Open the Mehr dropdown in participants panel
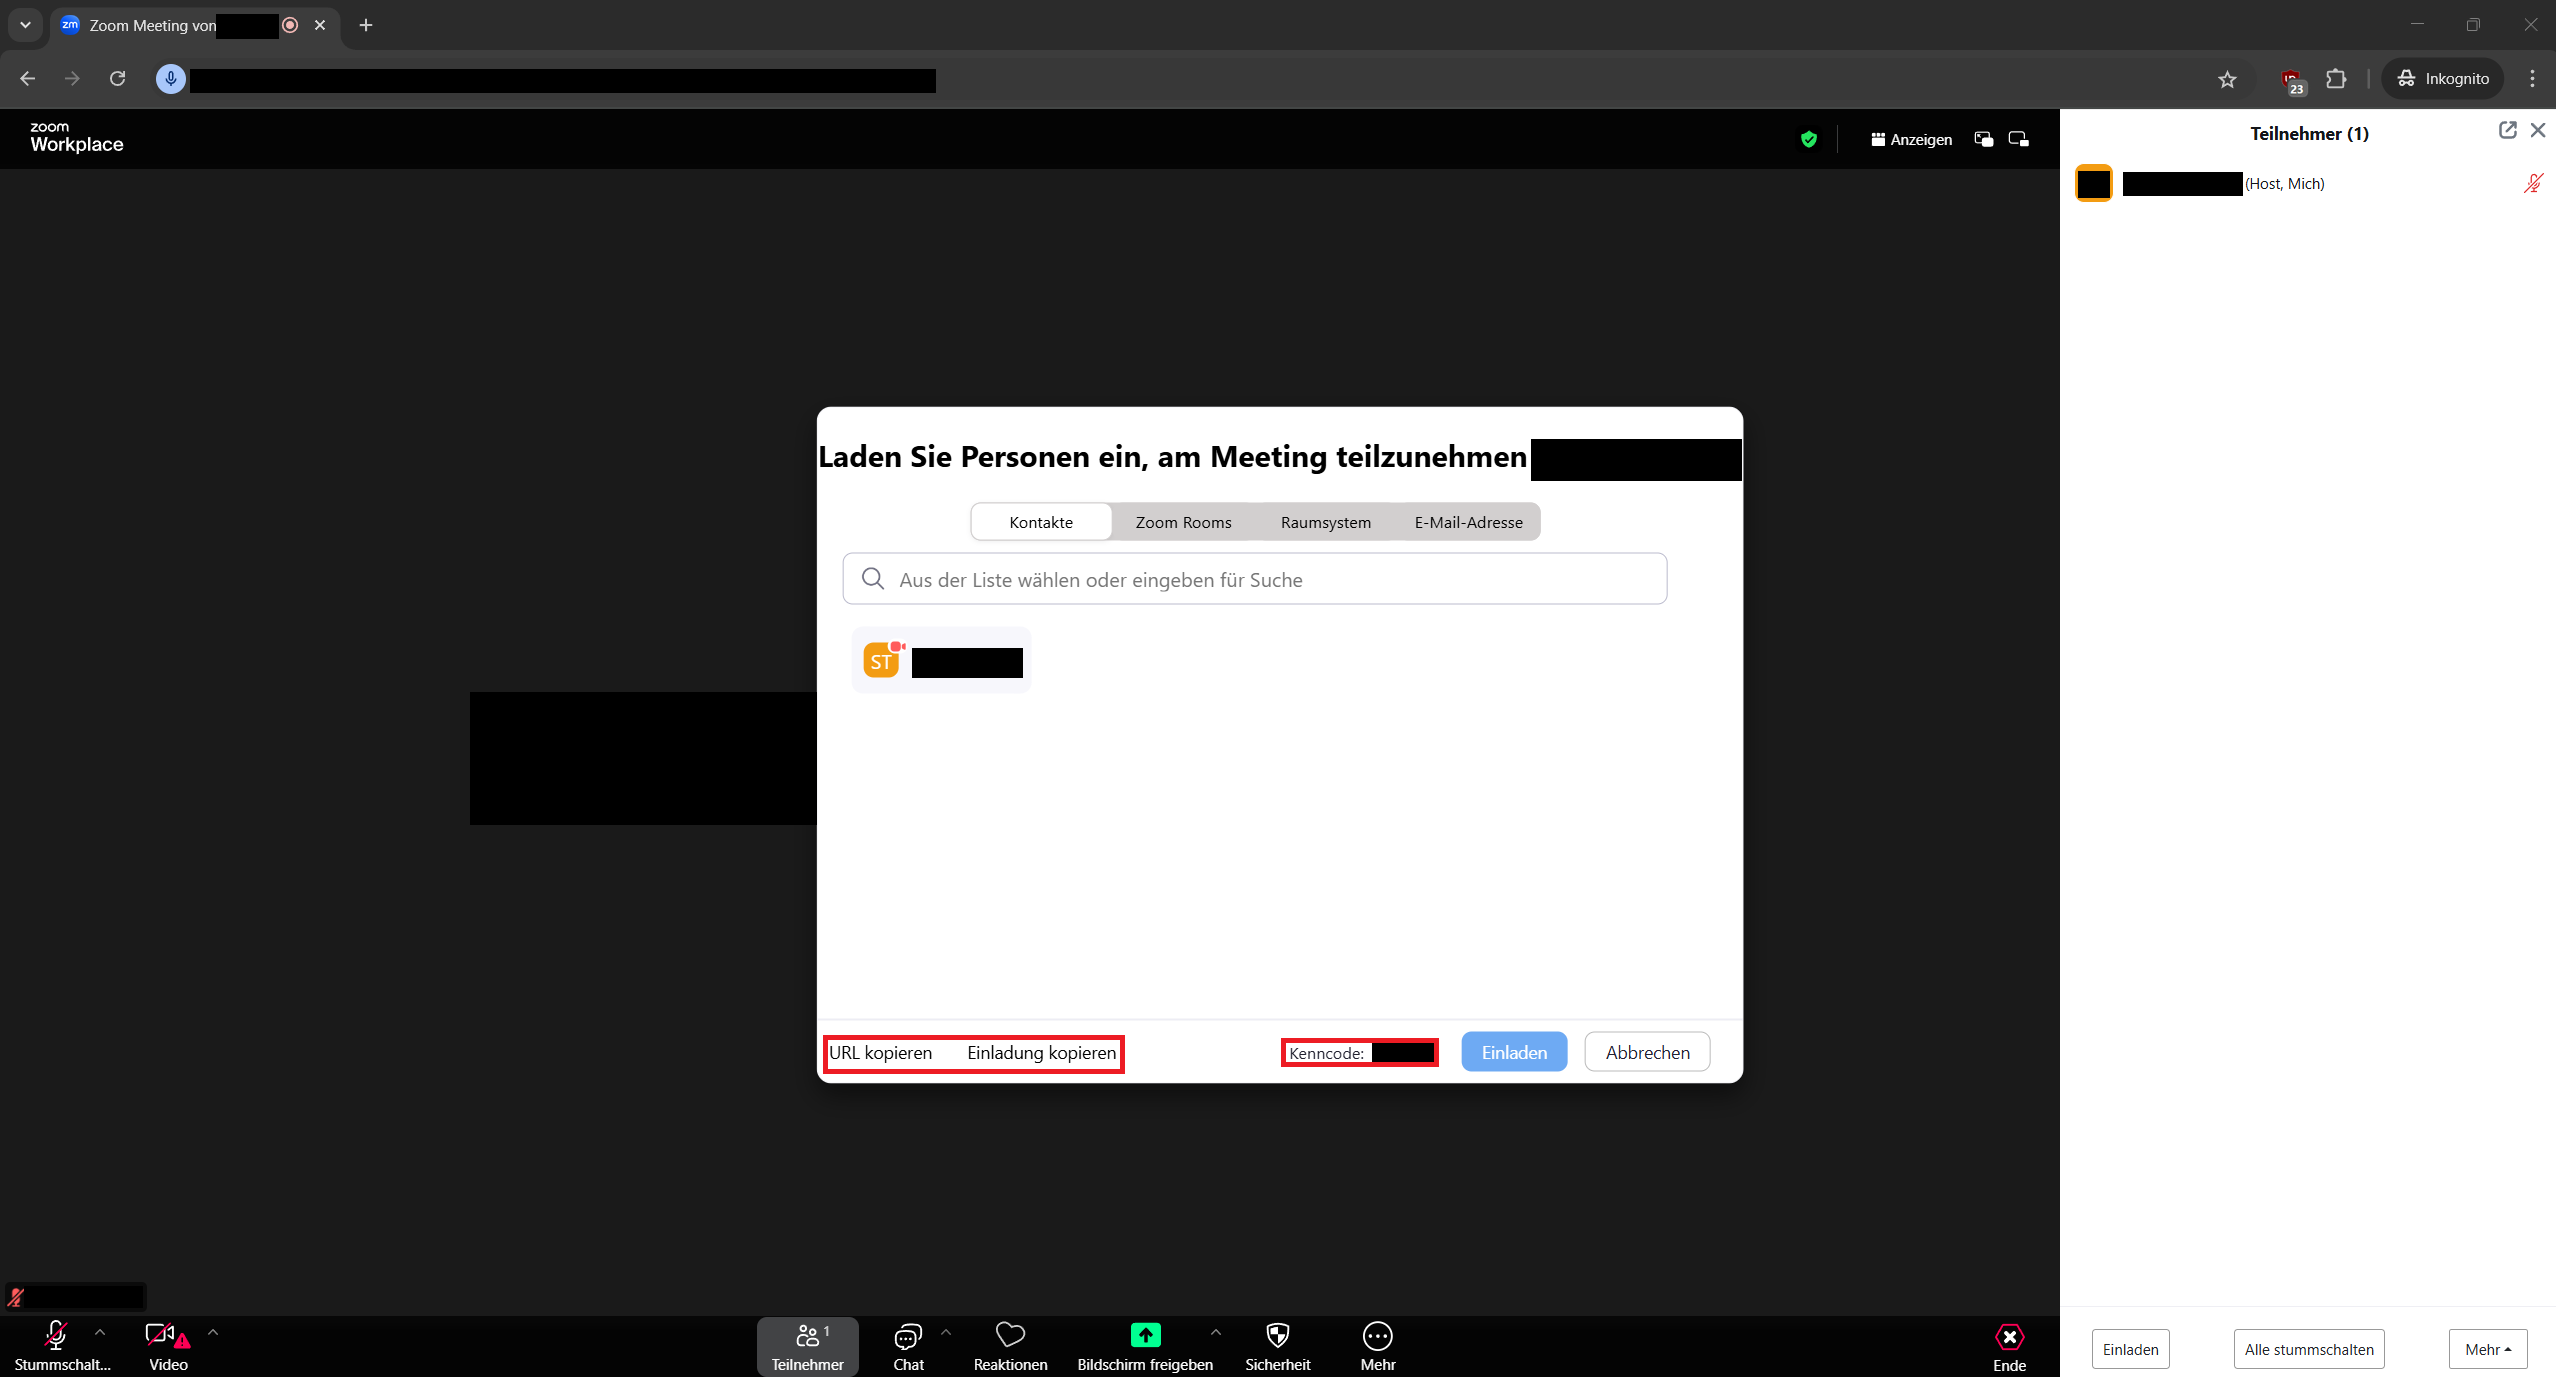The width and height of the screenshot is (2556, 1377). coord(2487,1349)
